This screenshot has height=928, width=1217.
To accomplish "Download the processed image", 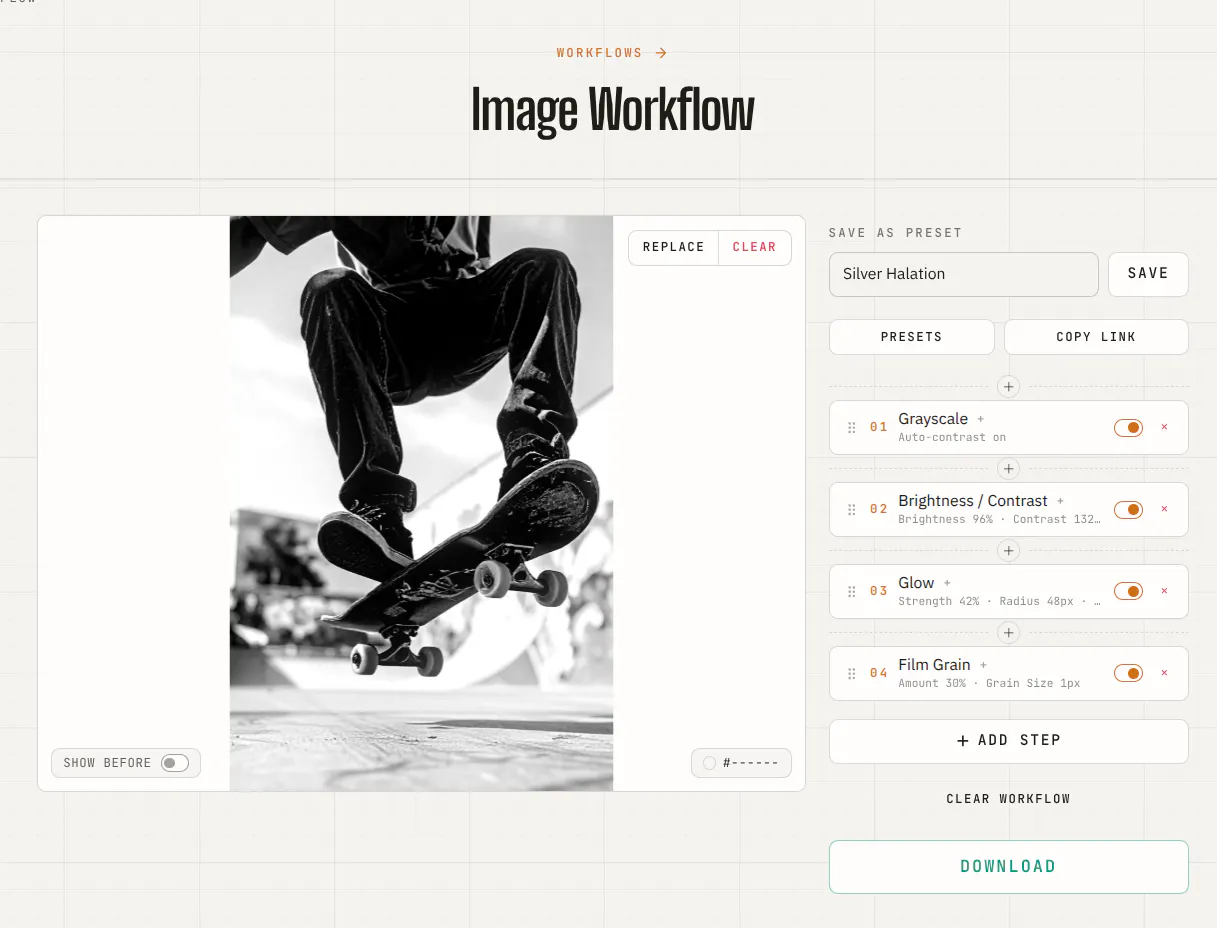I will (x=1008, y=867).
